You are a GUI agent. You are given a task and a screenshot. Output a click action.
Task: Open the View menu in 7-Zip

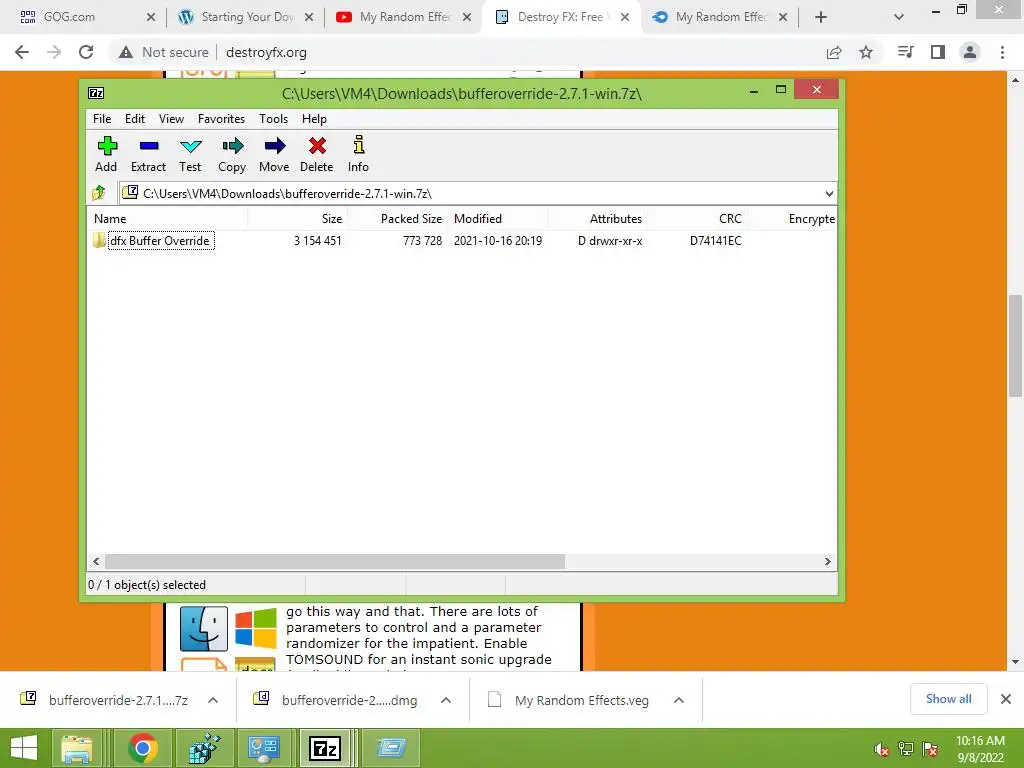(171, 119)
